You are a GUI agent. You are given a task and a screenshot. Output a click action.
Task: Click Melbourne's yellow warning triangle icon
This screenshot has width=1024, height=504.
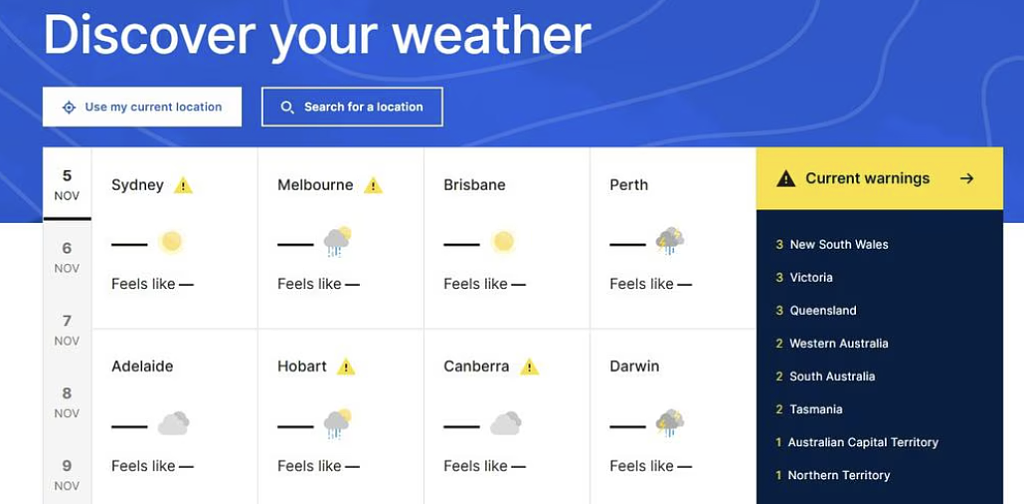pos(373,185)
